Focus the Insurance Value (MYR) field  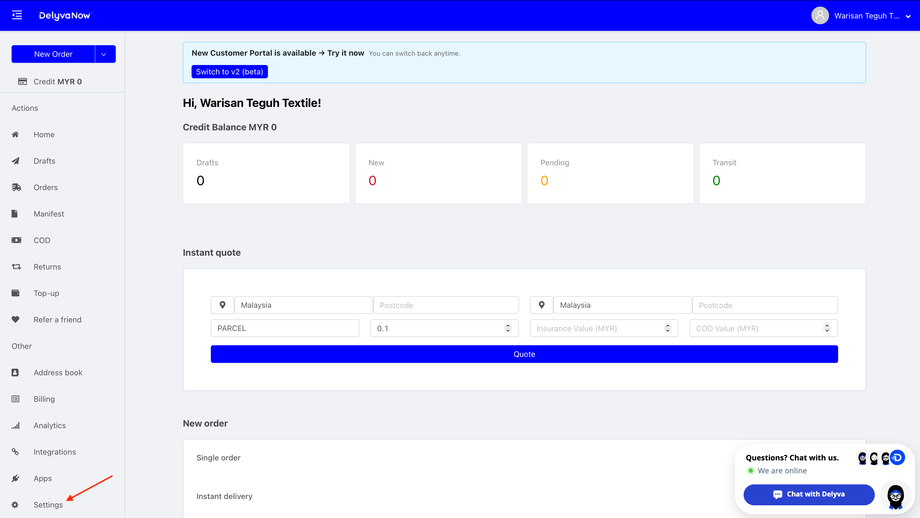pyautogui.click(x=604, y=328)
